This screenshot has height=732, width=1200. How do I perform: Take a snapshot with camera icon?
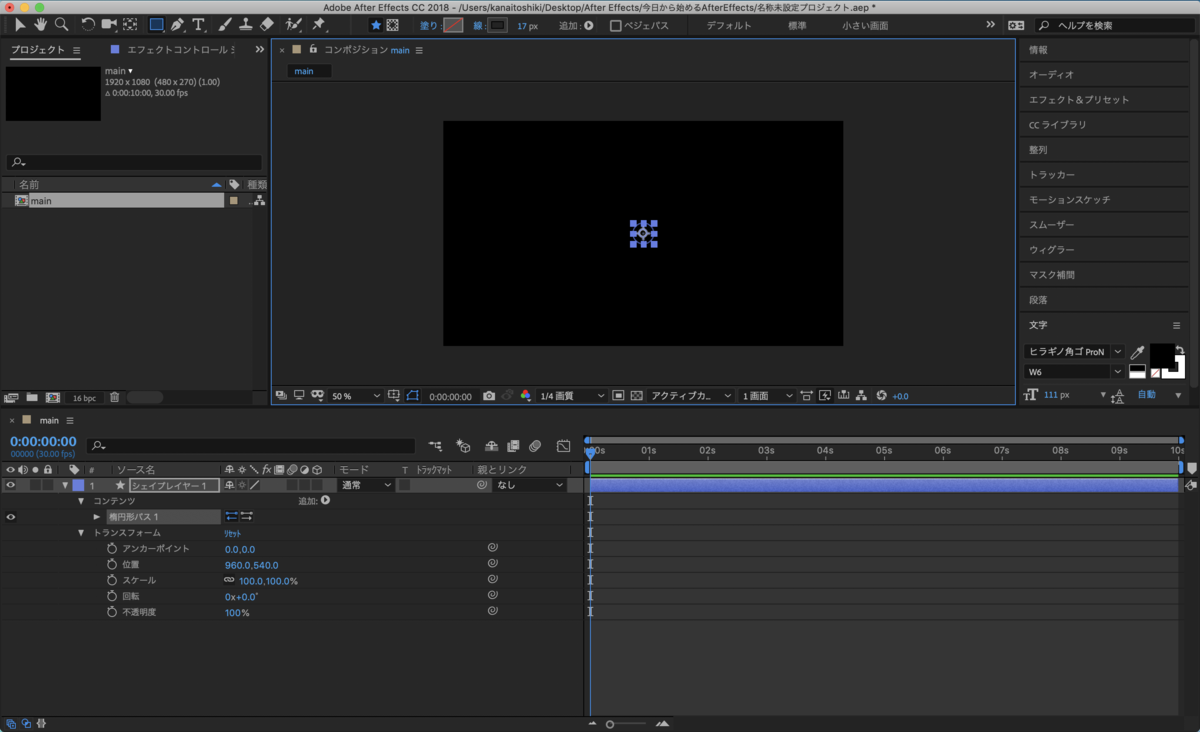pos(489,396)
